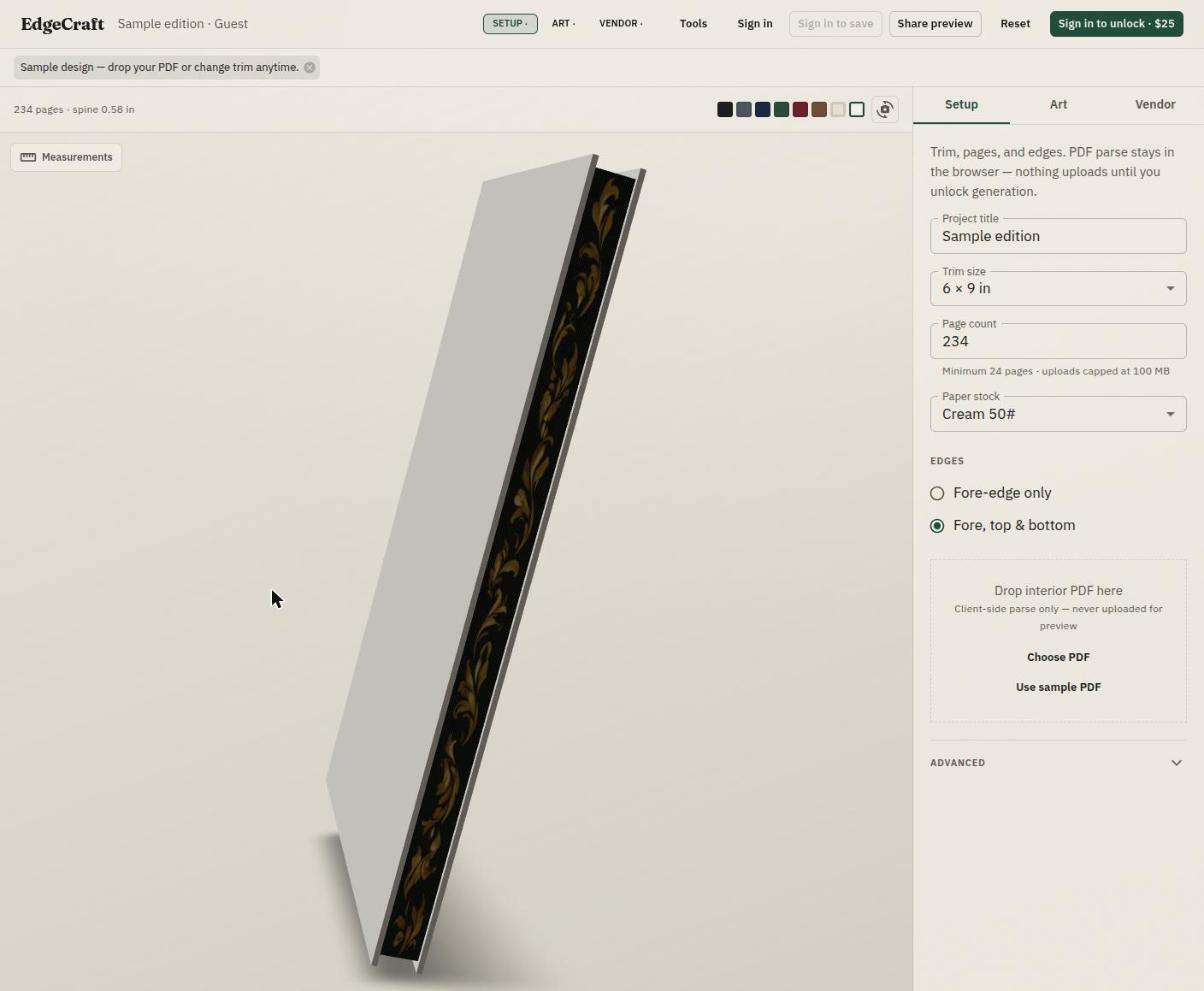
Task: Click the EdgeCraft logo
Action: click(62, 24)
